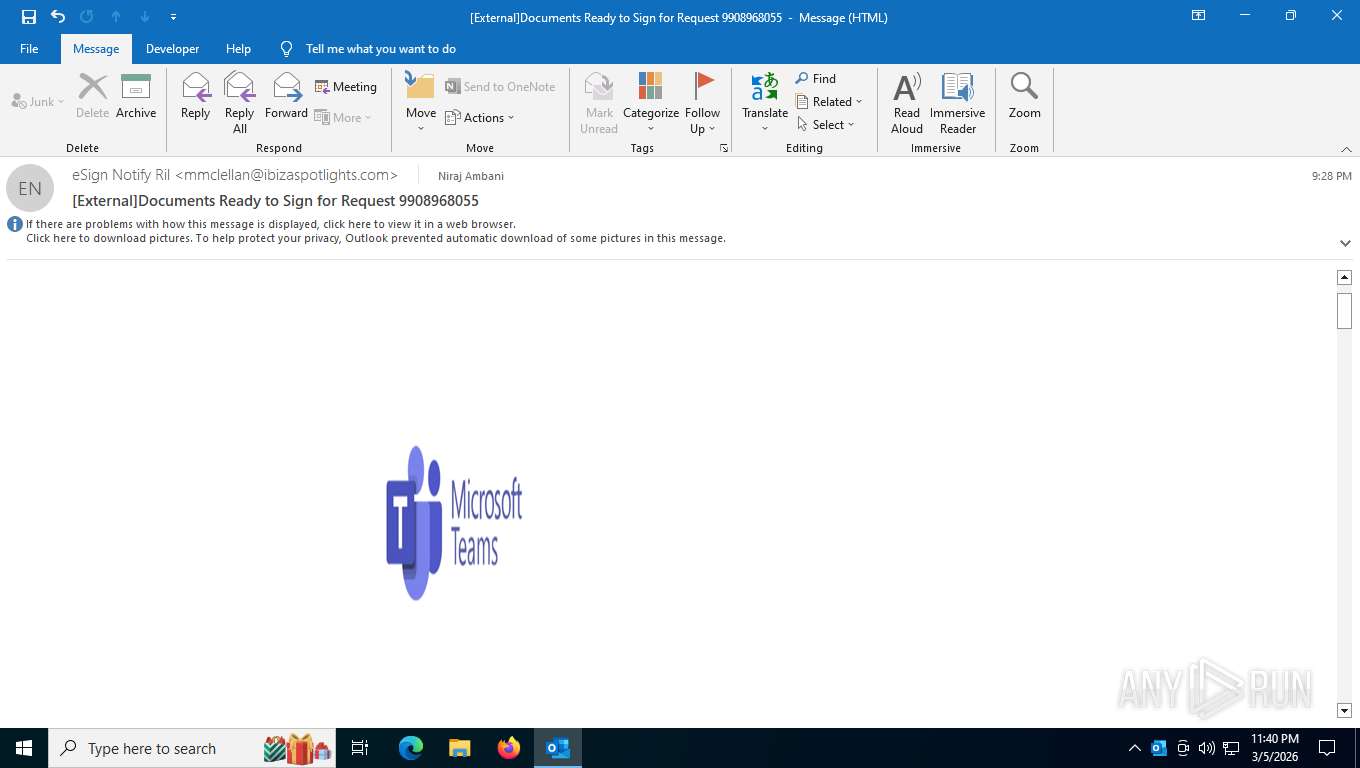Image resolution: width=1360 pixels, height=768 pixels.
Task: Launch Firefox from taskbar
Action: pyautogui.click(x=509, y=748)
